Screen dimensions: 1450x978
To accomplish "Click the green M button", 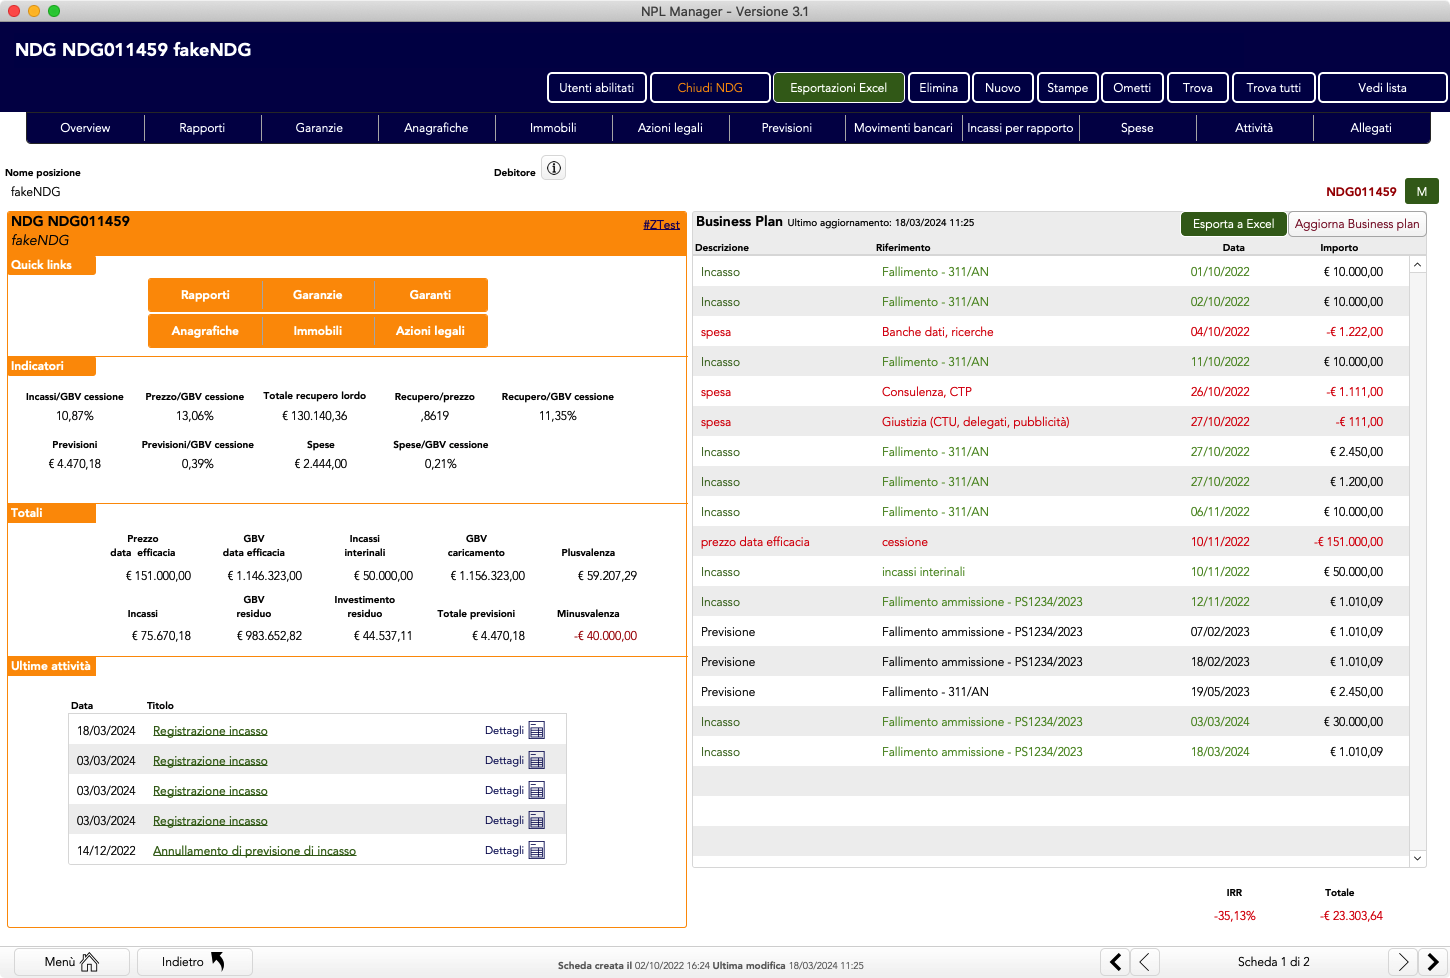I will [x=1421, y=191].
